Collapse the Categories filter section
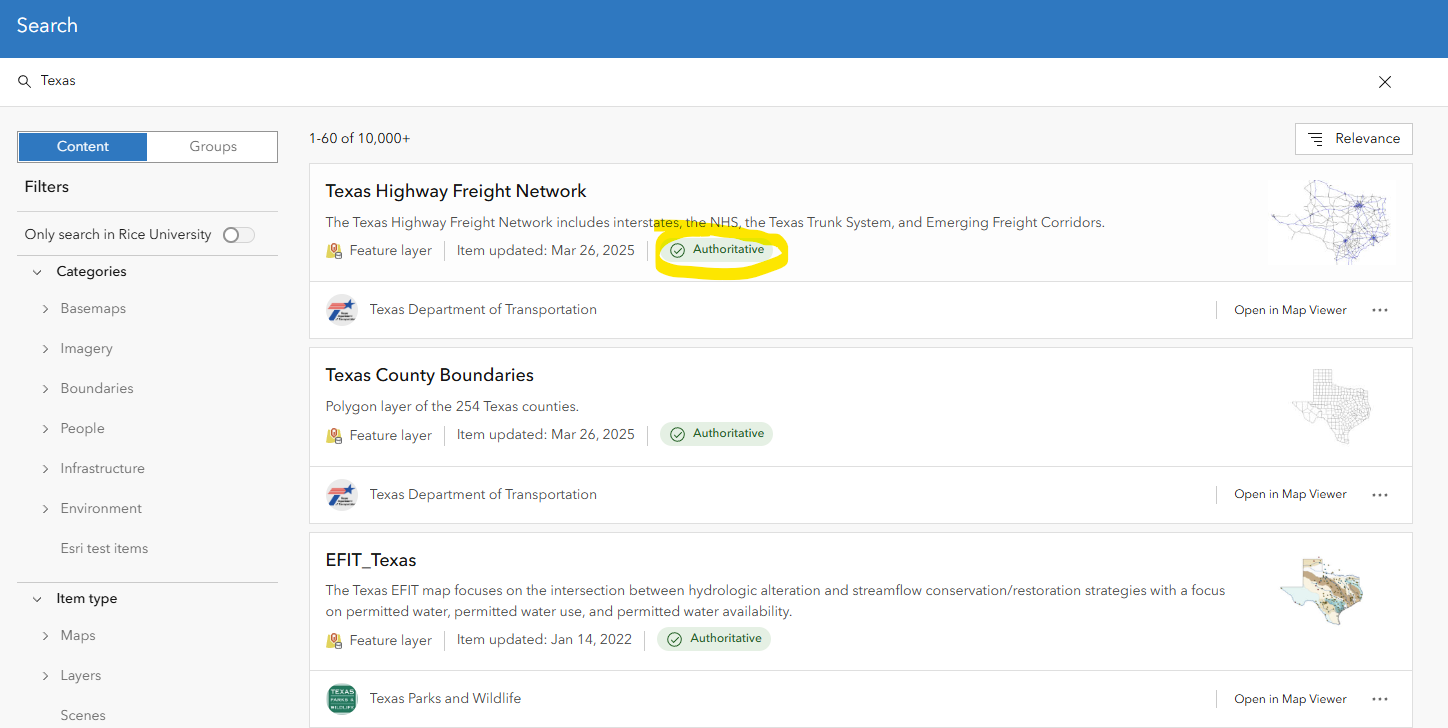 tap(37, 272)
